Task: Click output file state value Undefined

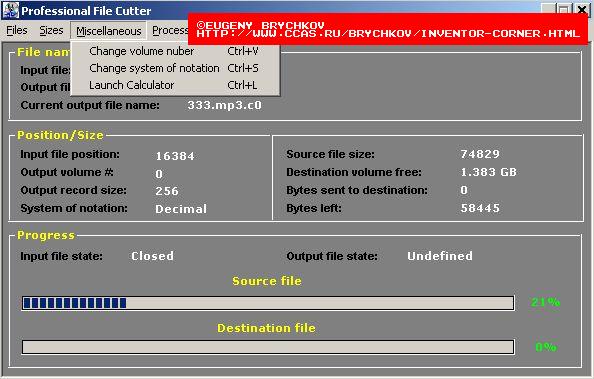Action: pyautogui.click(x=440, y=256)
